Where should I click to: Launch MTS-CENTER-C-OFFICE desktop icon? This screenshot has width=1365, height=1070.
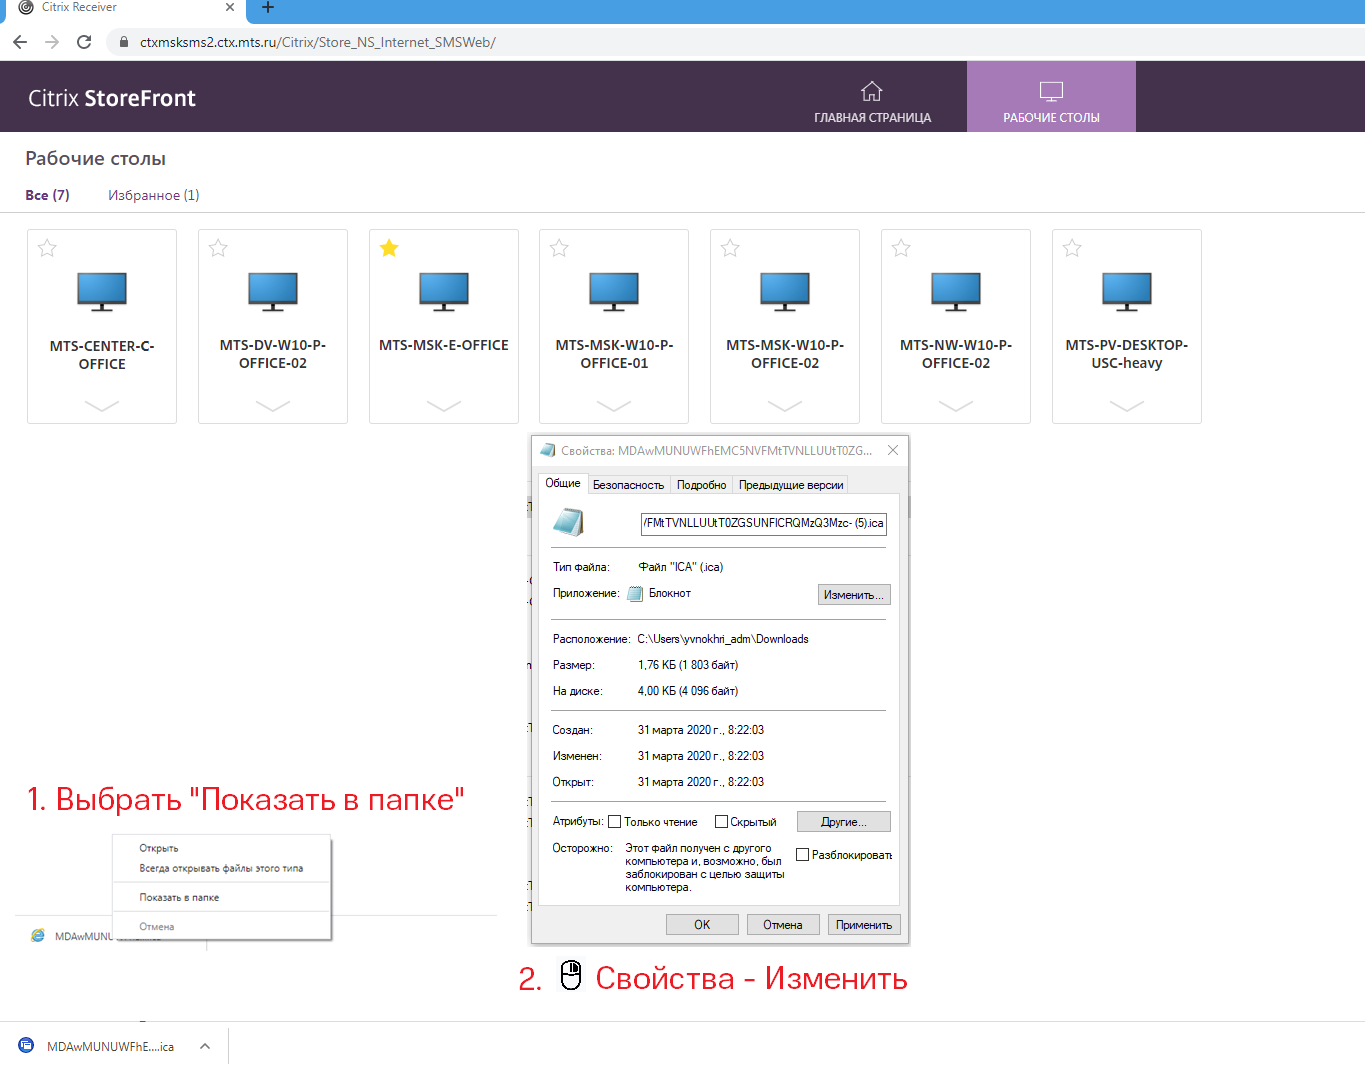[x=102, y=292]
